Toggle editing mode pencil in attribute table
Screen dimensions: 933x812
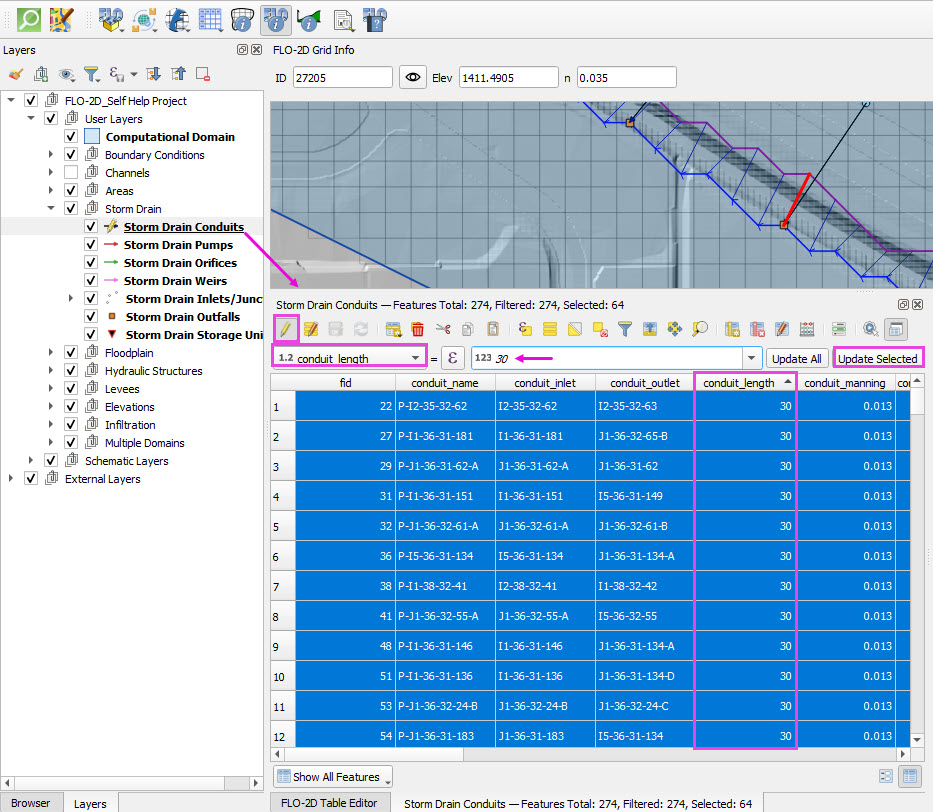tap(285, 328)
